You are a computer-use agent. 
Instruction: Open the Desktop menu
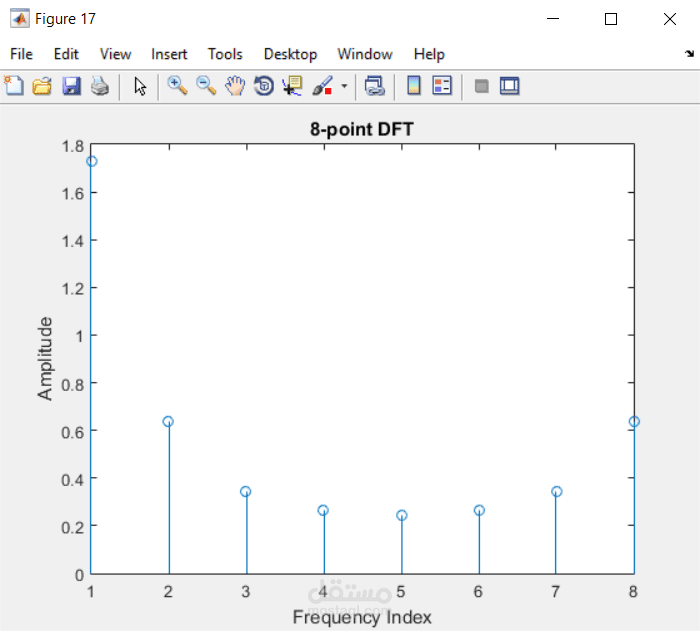click(291, 54)
